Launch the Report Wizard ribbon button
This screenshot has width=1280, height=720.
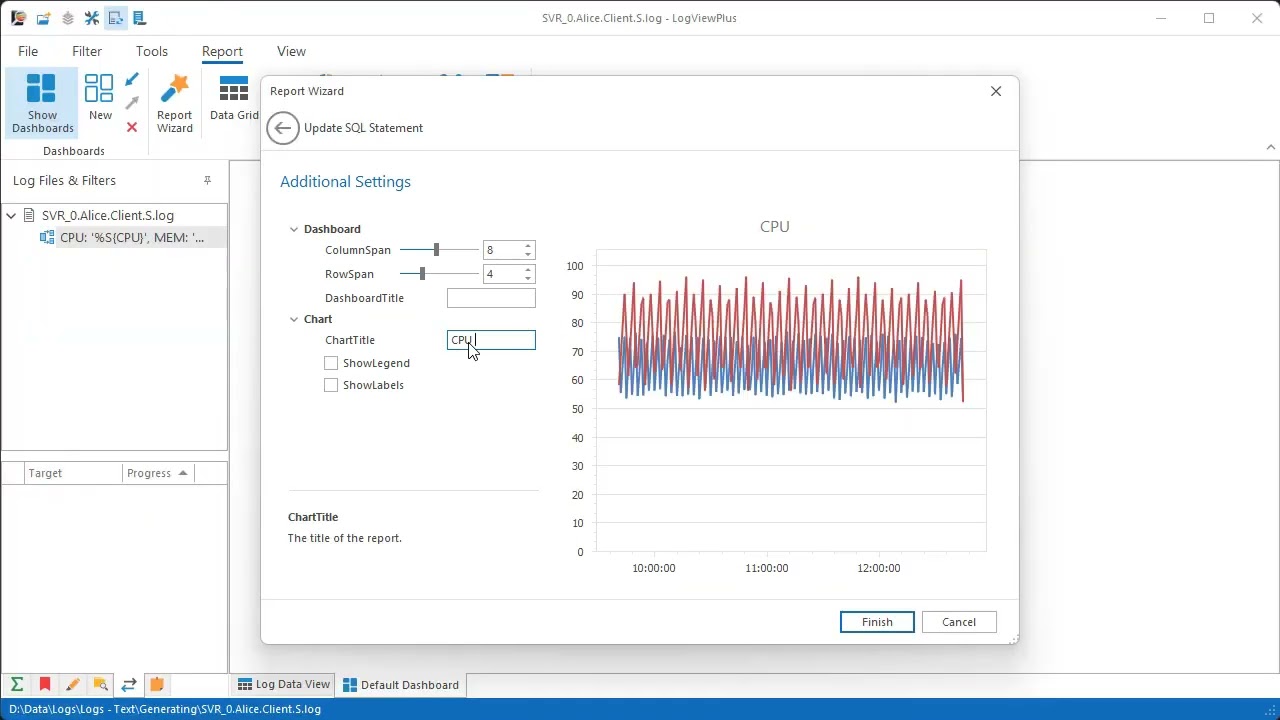pos(174,103)
